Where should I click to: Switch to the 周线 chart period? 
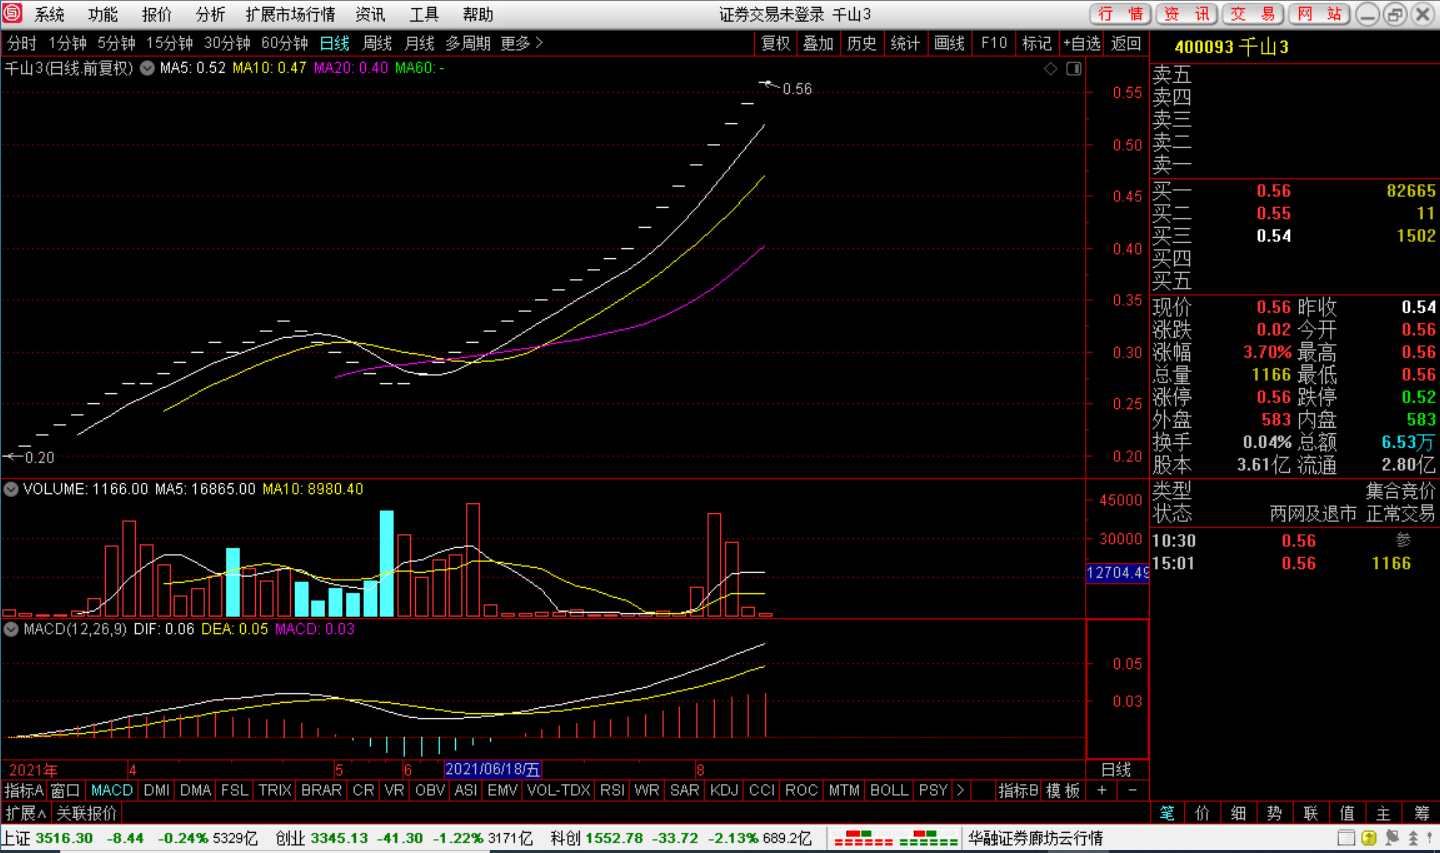pos(377,43)
